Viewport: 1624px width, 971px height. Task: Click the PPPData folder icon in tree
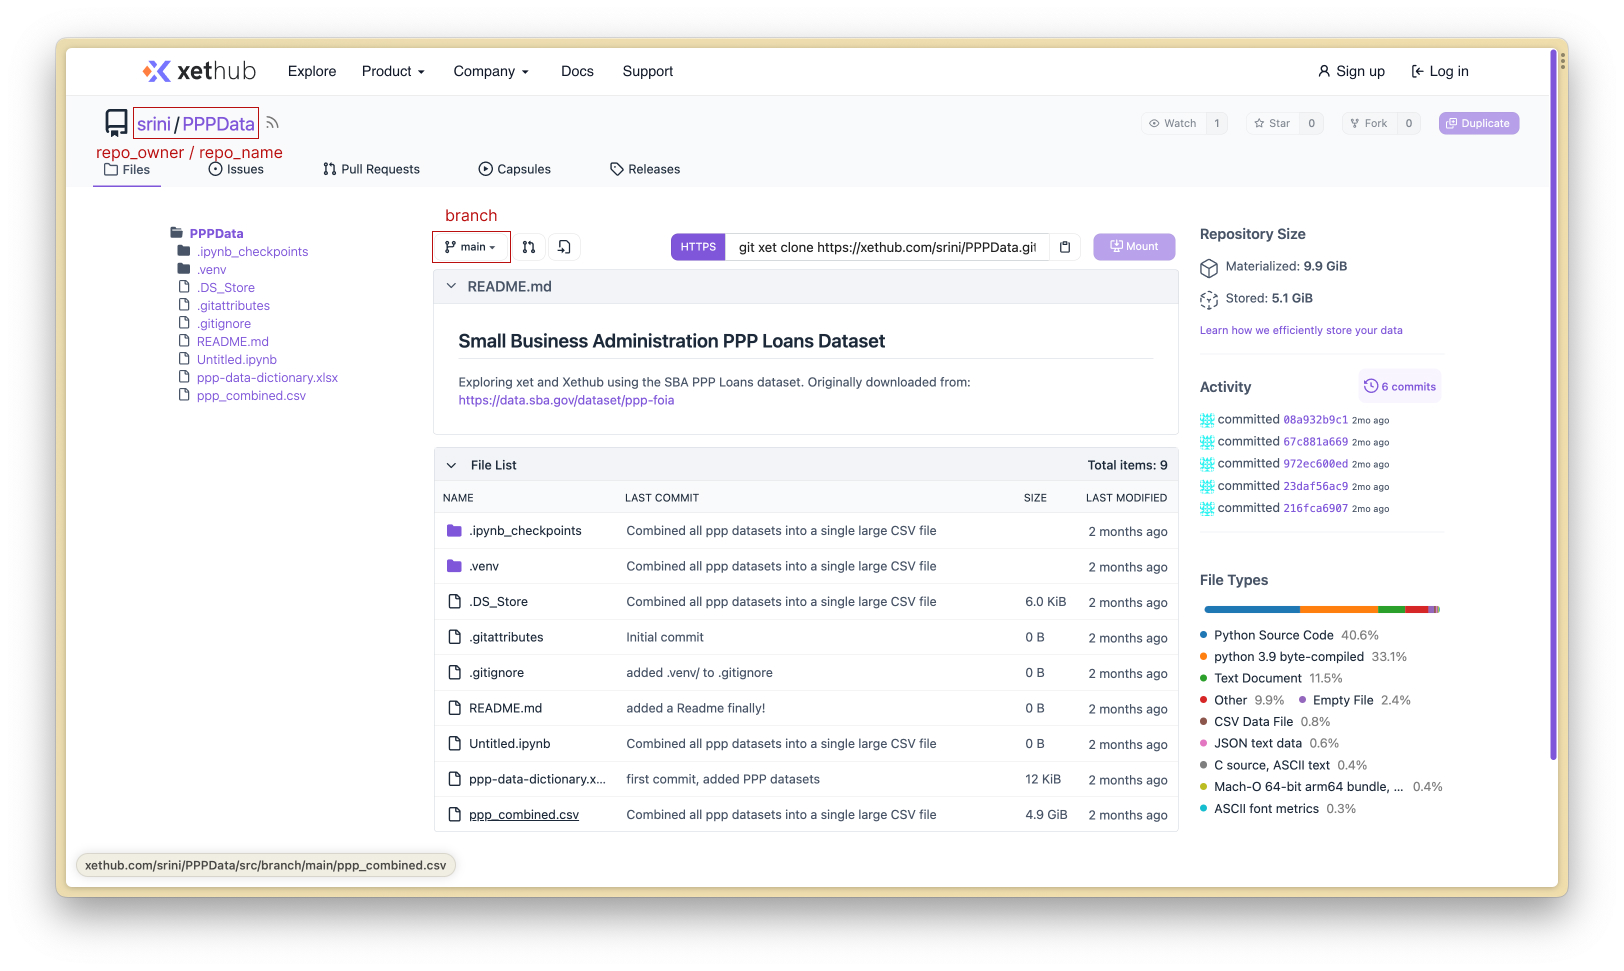(177, 233)
